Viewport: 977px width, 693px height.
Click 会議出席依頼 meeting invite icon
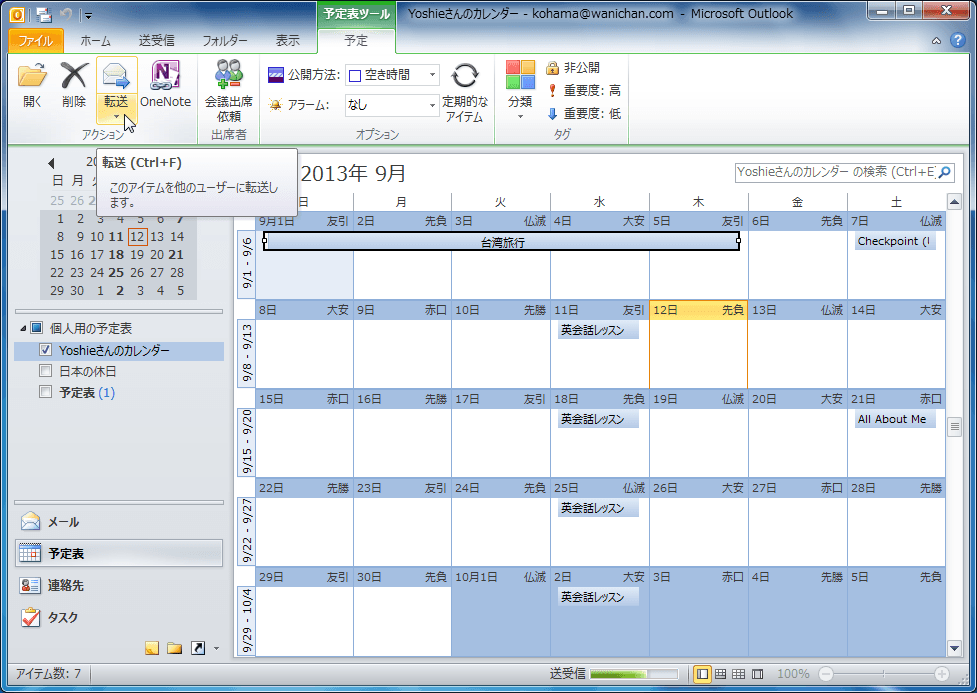pyautogui.click(x=229, y=91)
